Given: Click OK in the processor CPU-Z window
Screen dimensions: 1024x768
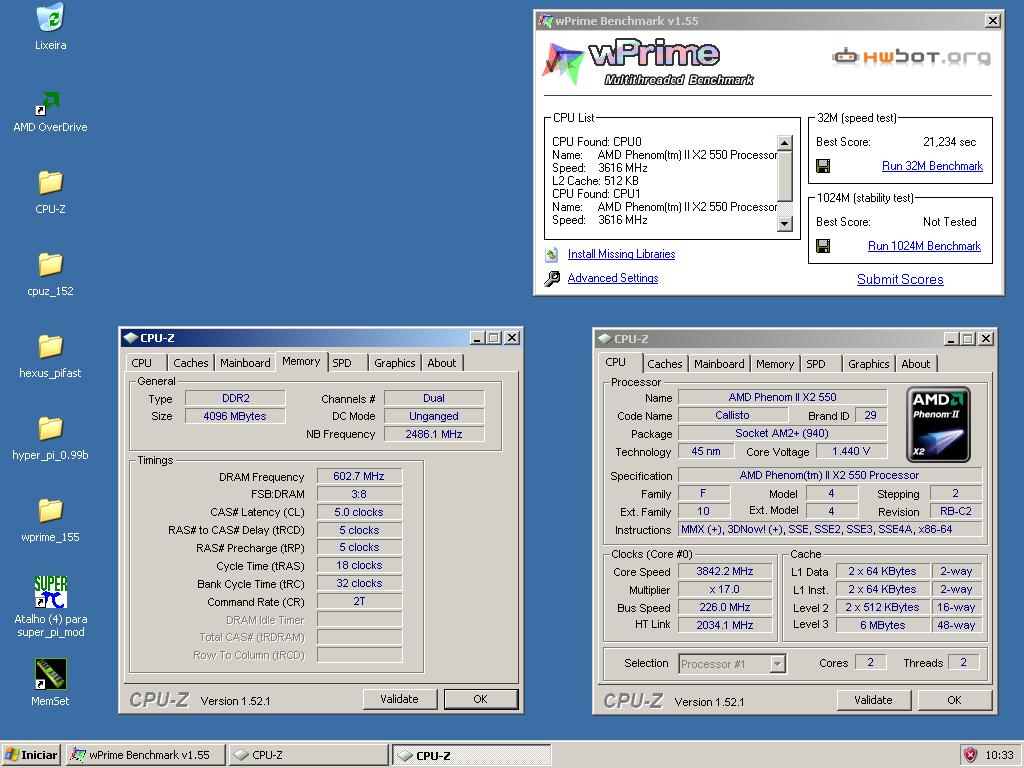Looking at the screenshot, I should 955,700.
